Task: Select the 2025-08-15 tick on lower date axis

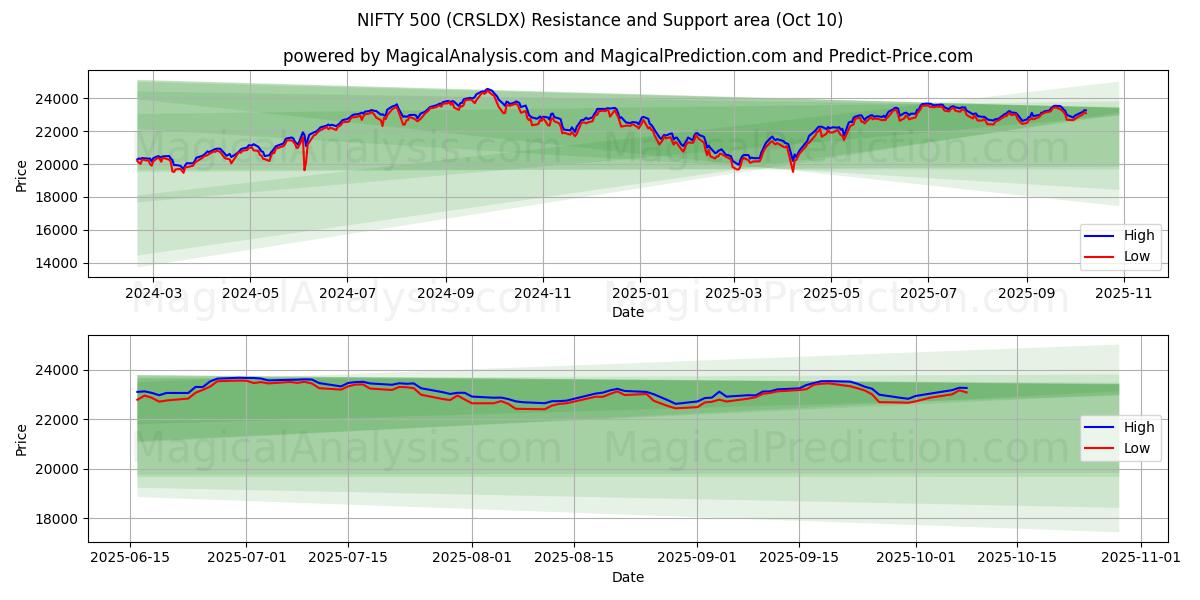Action: click(x=574, y=558)
